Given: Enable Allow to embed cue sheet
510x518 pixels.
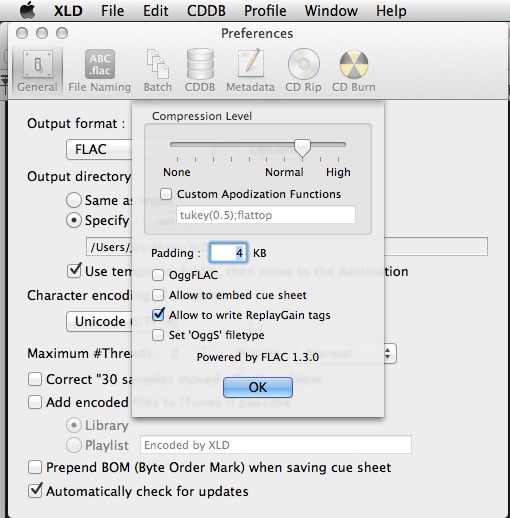Looking at the screenshot, I should [158, 295].
